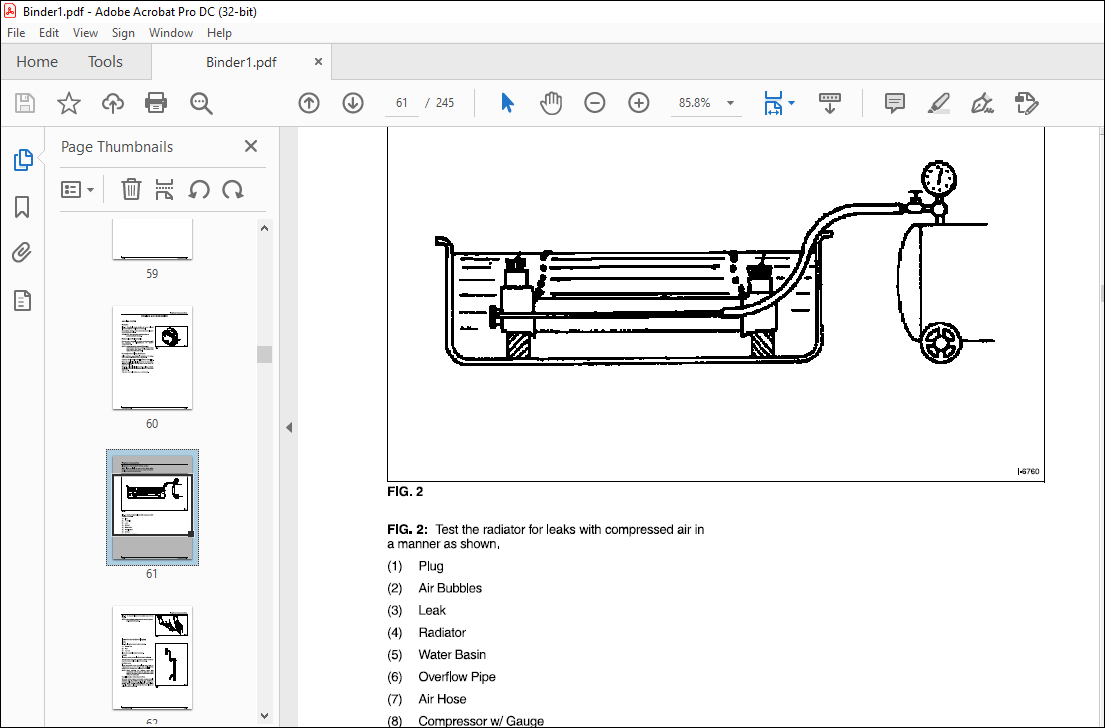Click the 'Overflow Pipe' legend text

457,677
